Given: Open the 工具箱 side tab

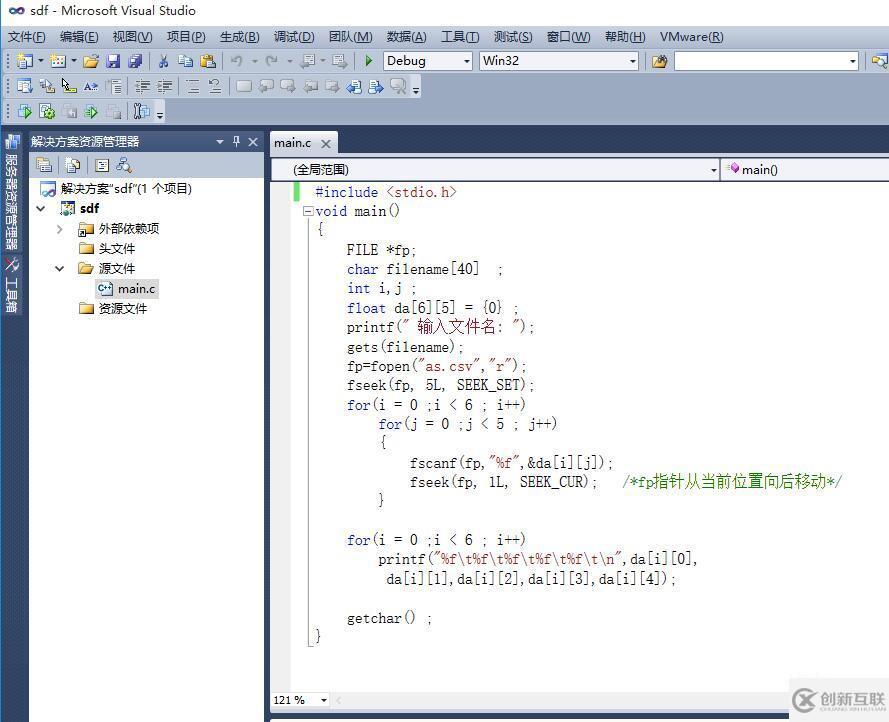Looking at the screenshot, I should tap(12, 285).
